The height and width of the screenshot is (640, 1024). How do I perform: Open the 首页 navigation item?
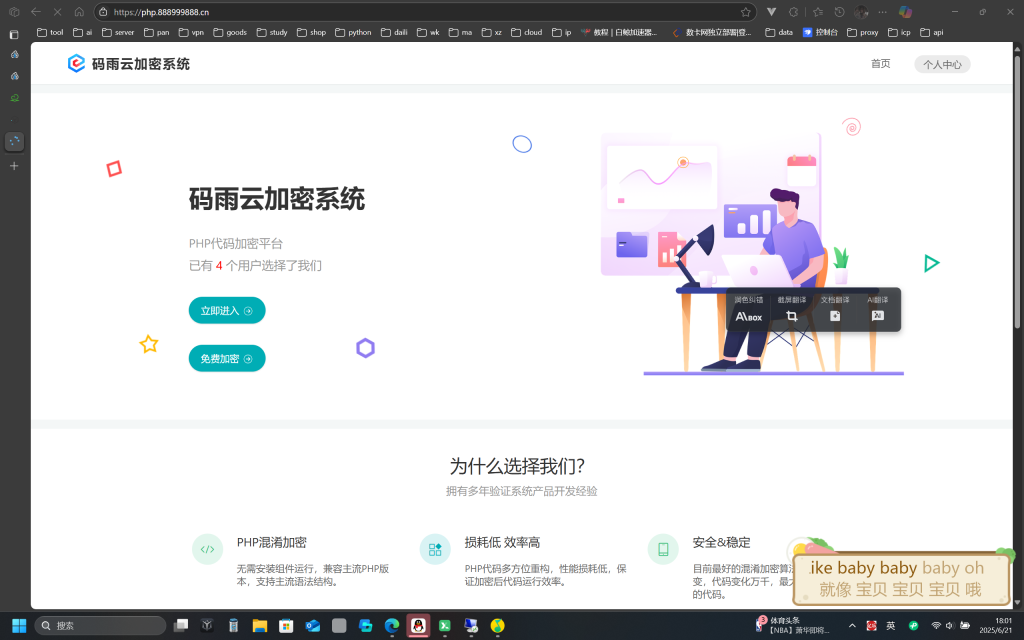[879, 63]
